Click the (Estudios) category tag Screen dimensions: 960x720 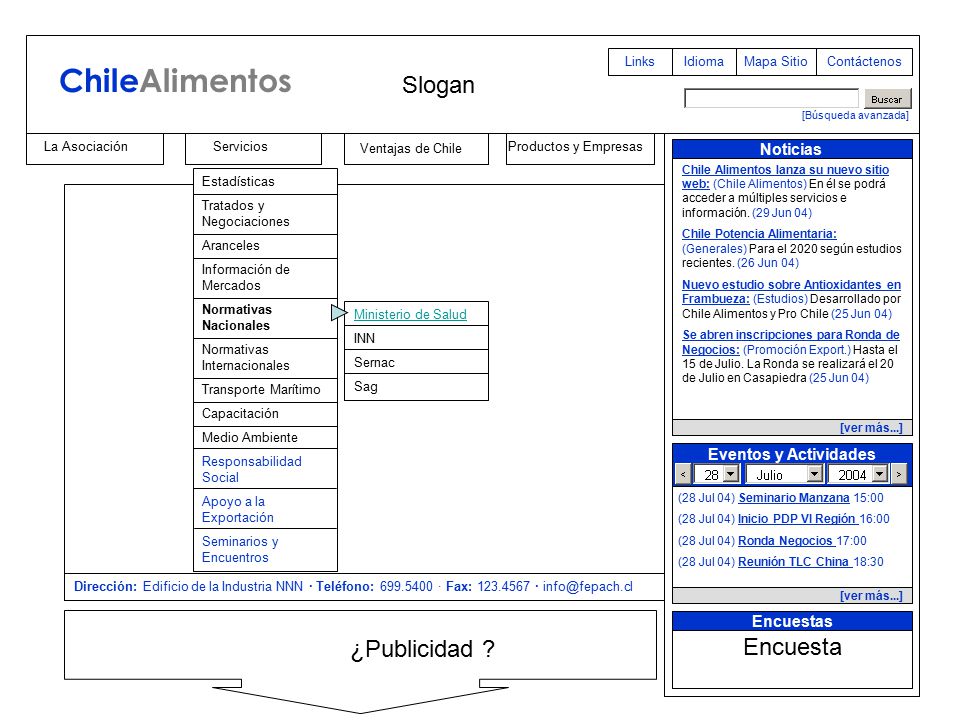pos(781,299)
